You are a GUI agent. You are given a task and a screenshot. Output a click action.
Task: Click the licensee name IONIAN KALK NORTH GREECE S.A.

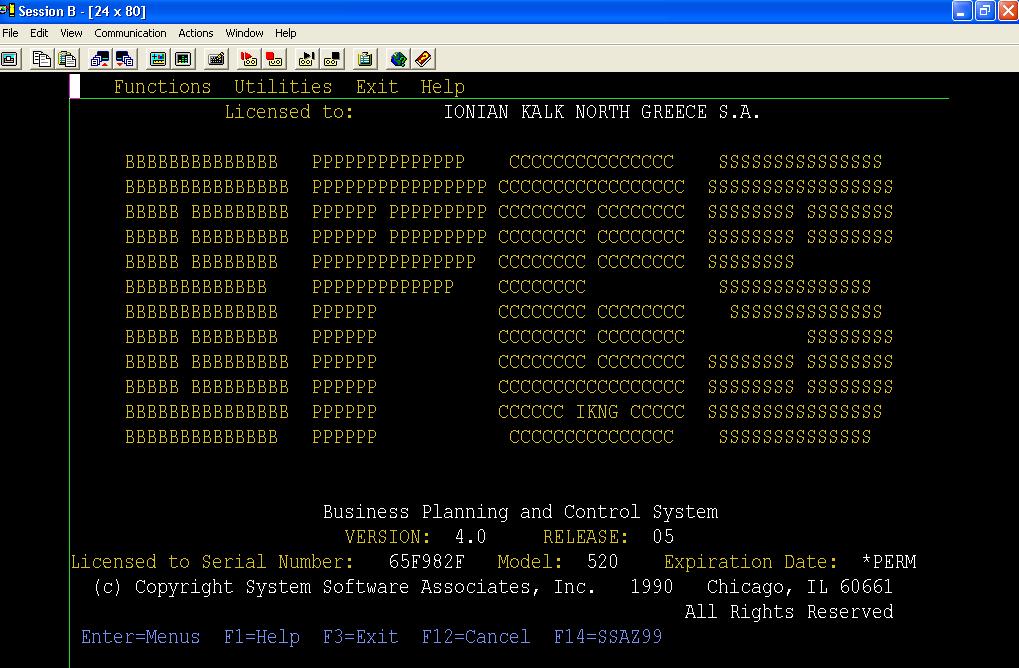(x=602, y=112)
